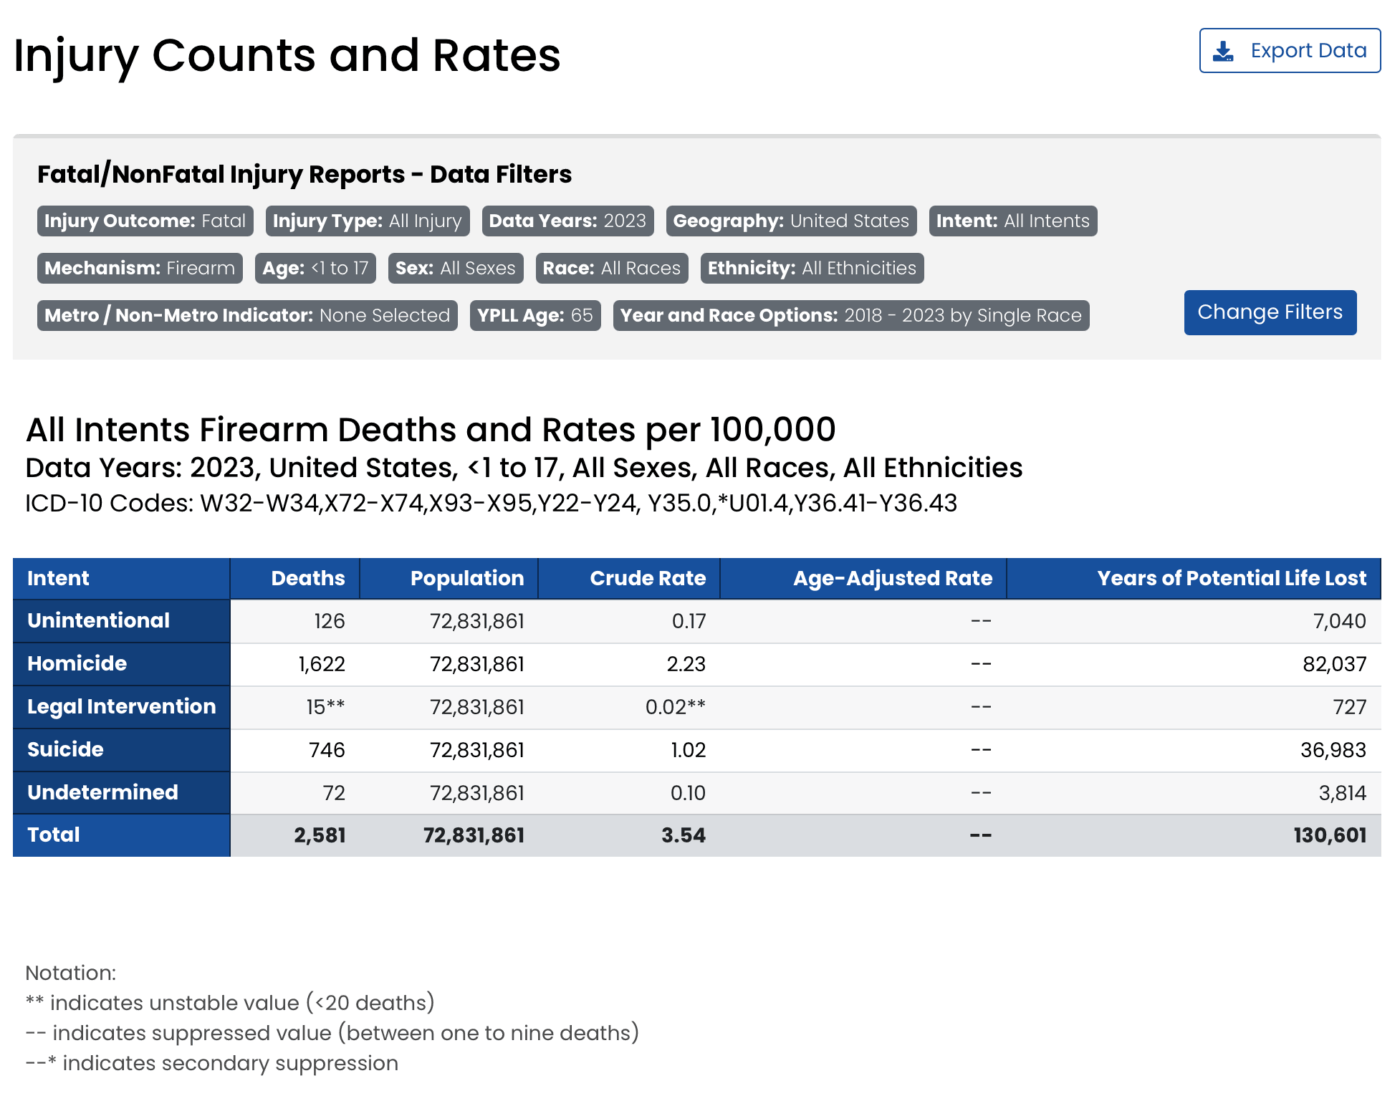Click the YPLL Age: 65 filter chip
The width and height of the screenshot is (1400, 1096).
535,316
